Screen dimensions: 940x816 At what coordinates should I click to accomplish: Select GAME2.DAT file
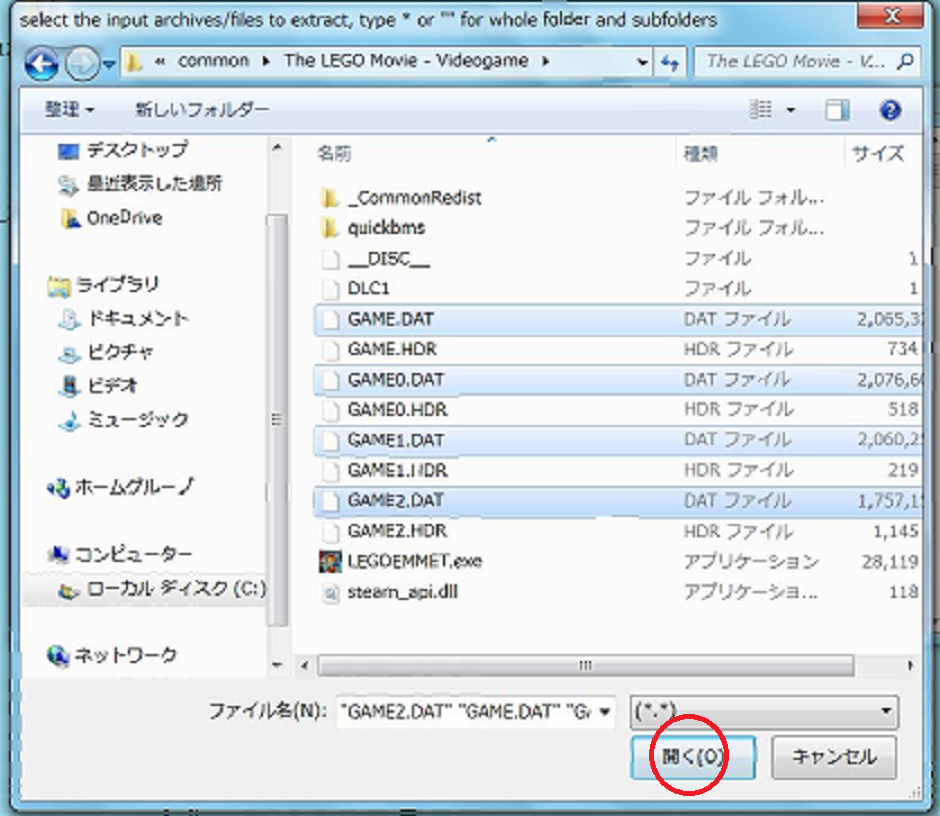619,501
